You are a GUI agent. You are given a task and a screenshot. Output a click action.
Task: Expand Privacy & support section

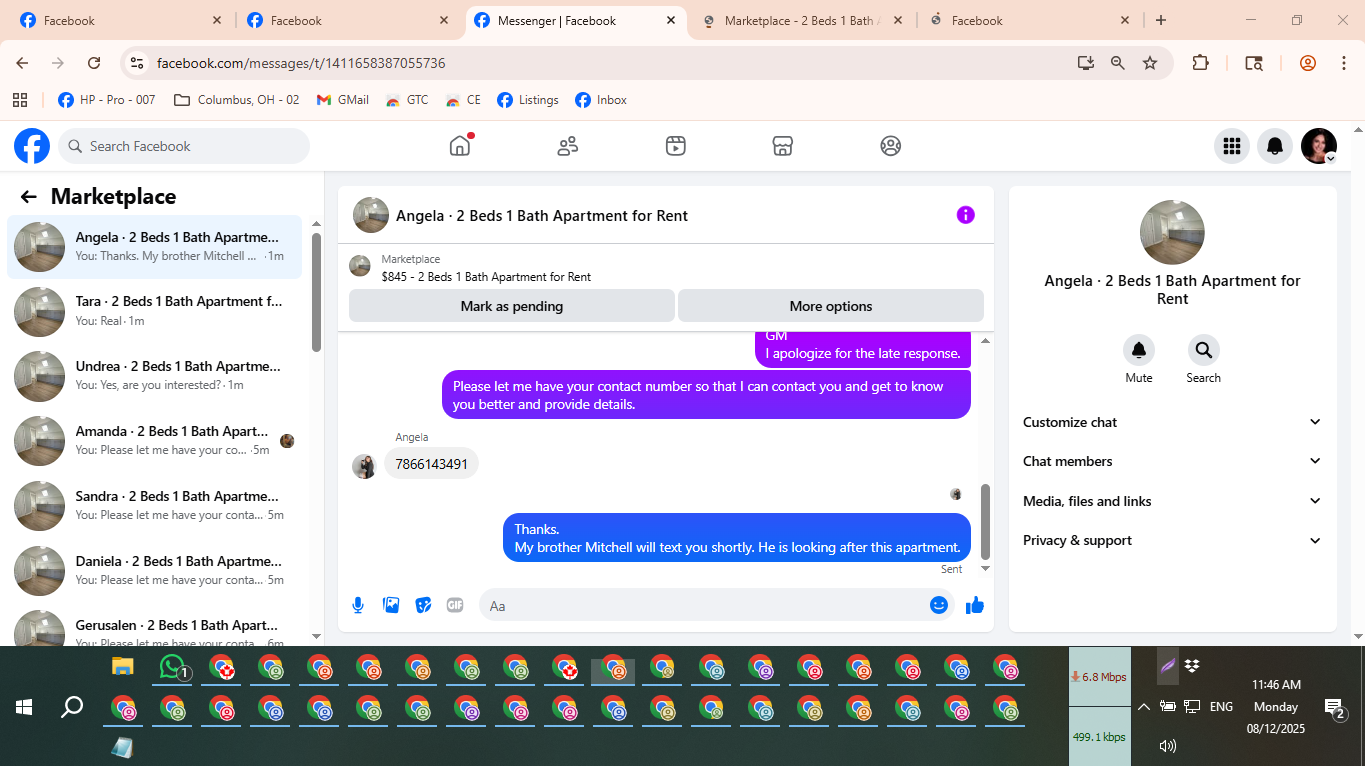tap(1173, 540)
